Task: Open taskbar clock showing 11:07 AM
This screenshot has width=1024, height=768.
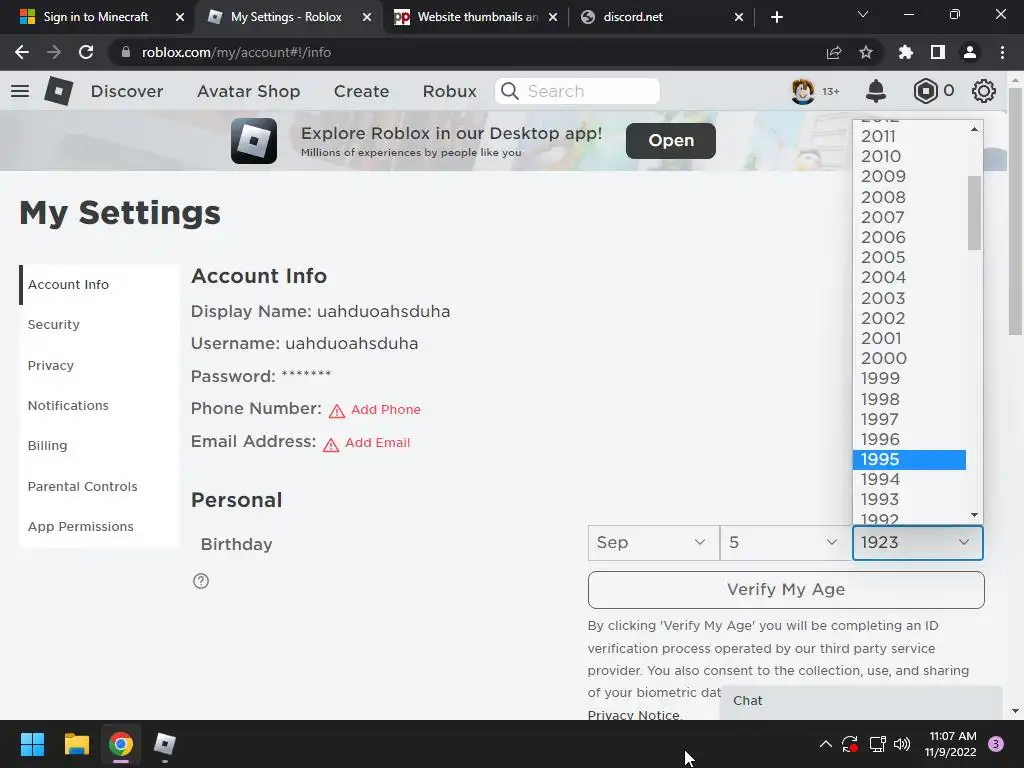Action: [951, 744]
